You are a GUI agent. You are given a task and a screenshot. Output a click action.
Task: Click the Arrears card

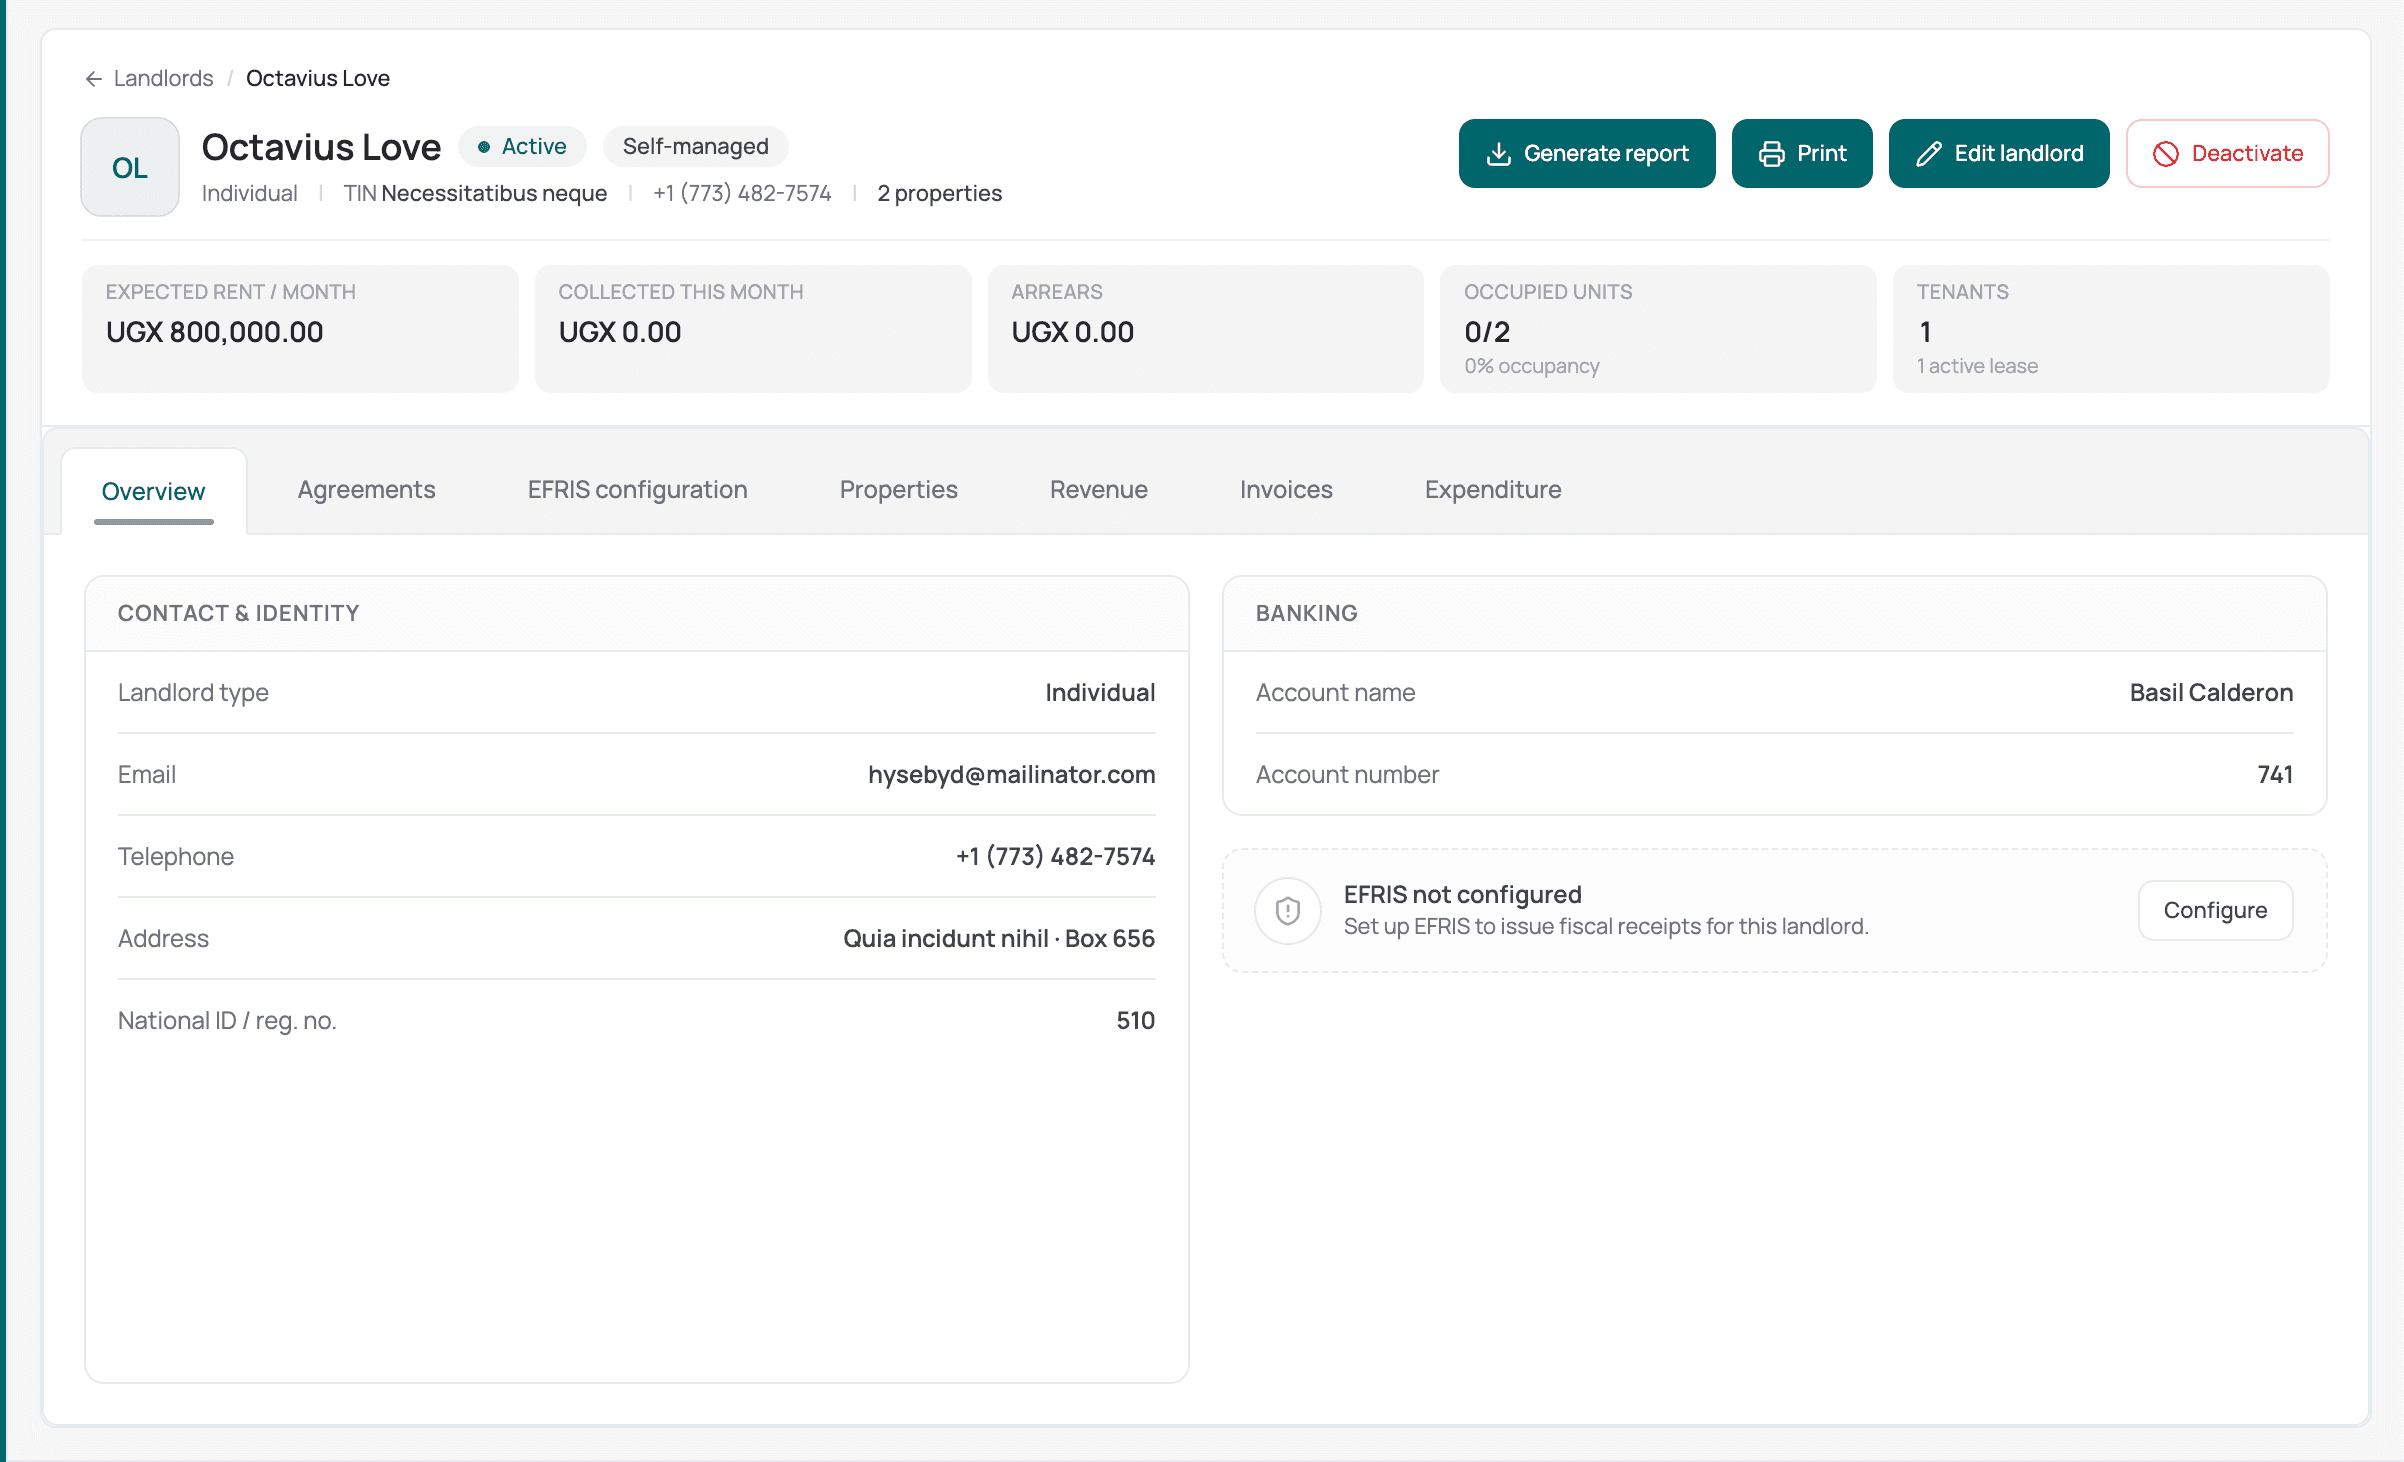(1206, 329)
